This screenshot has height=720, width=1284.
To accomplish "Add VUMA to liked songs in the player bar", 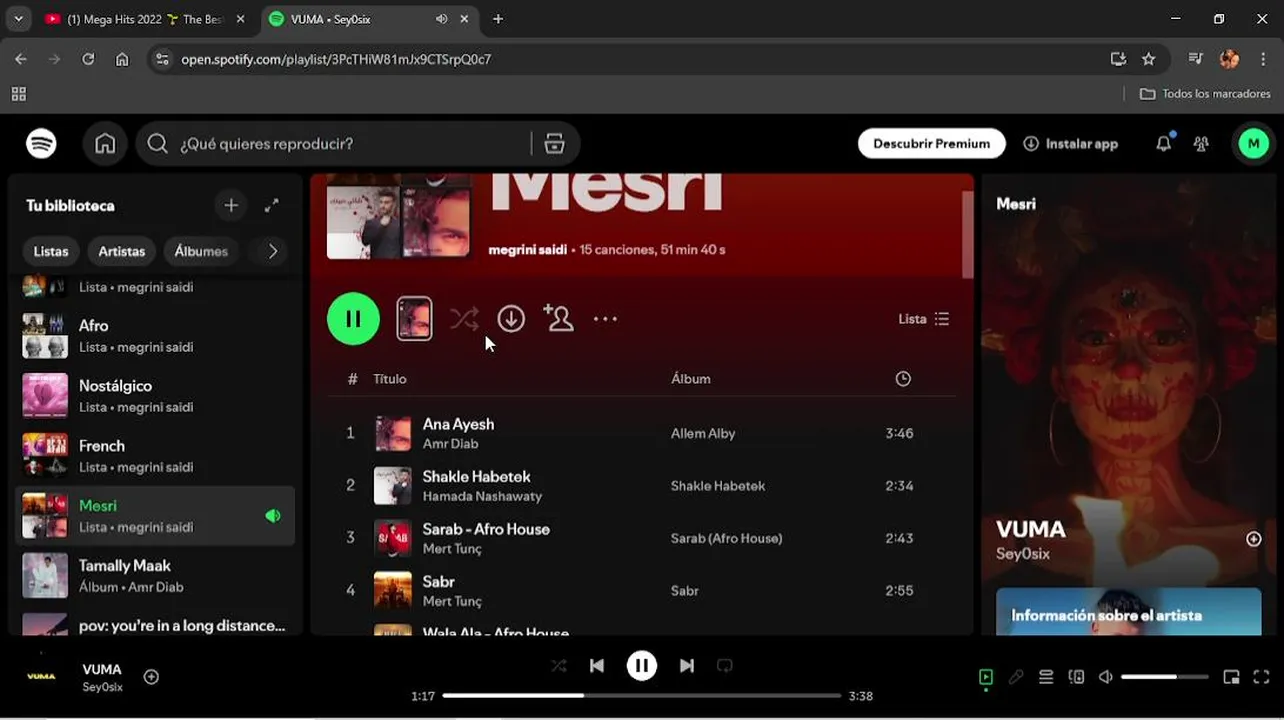I will 151,677.
